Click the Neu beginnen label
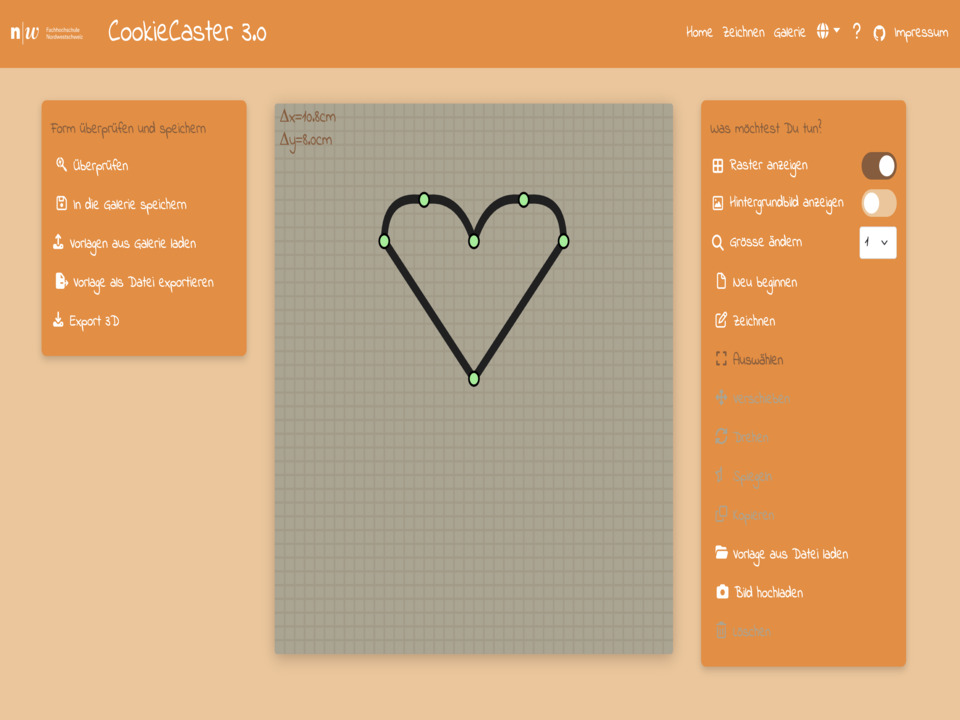 (765, 282)
